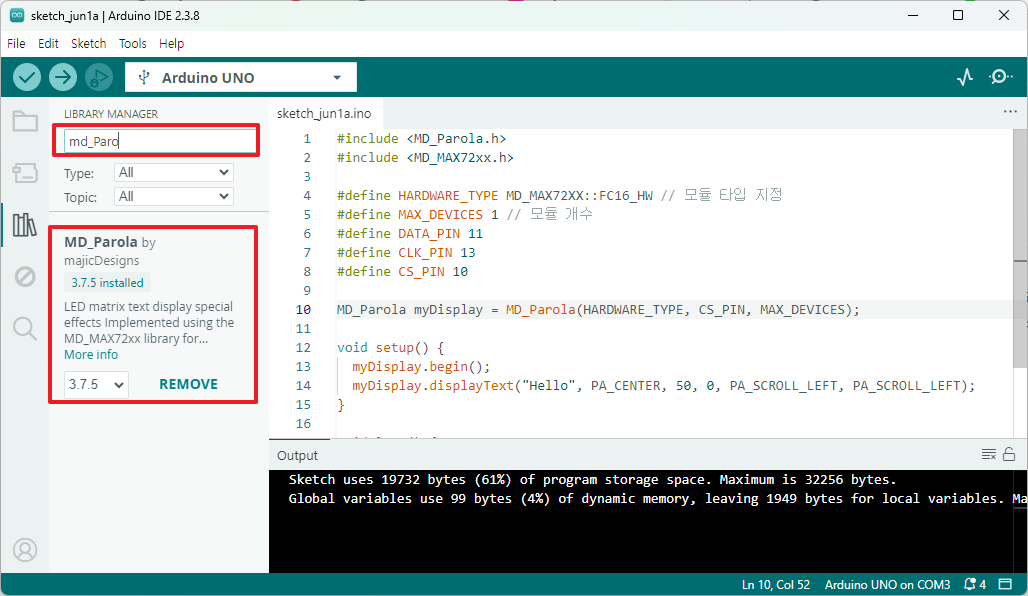Open the Arduino UNO board selector dropdown
Screen dimensions: 1028x596
click(x=241, y=77)
